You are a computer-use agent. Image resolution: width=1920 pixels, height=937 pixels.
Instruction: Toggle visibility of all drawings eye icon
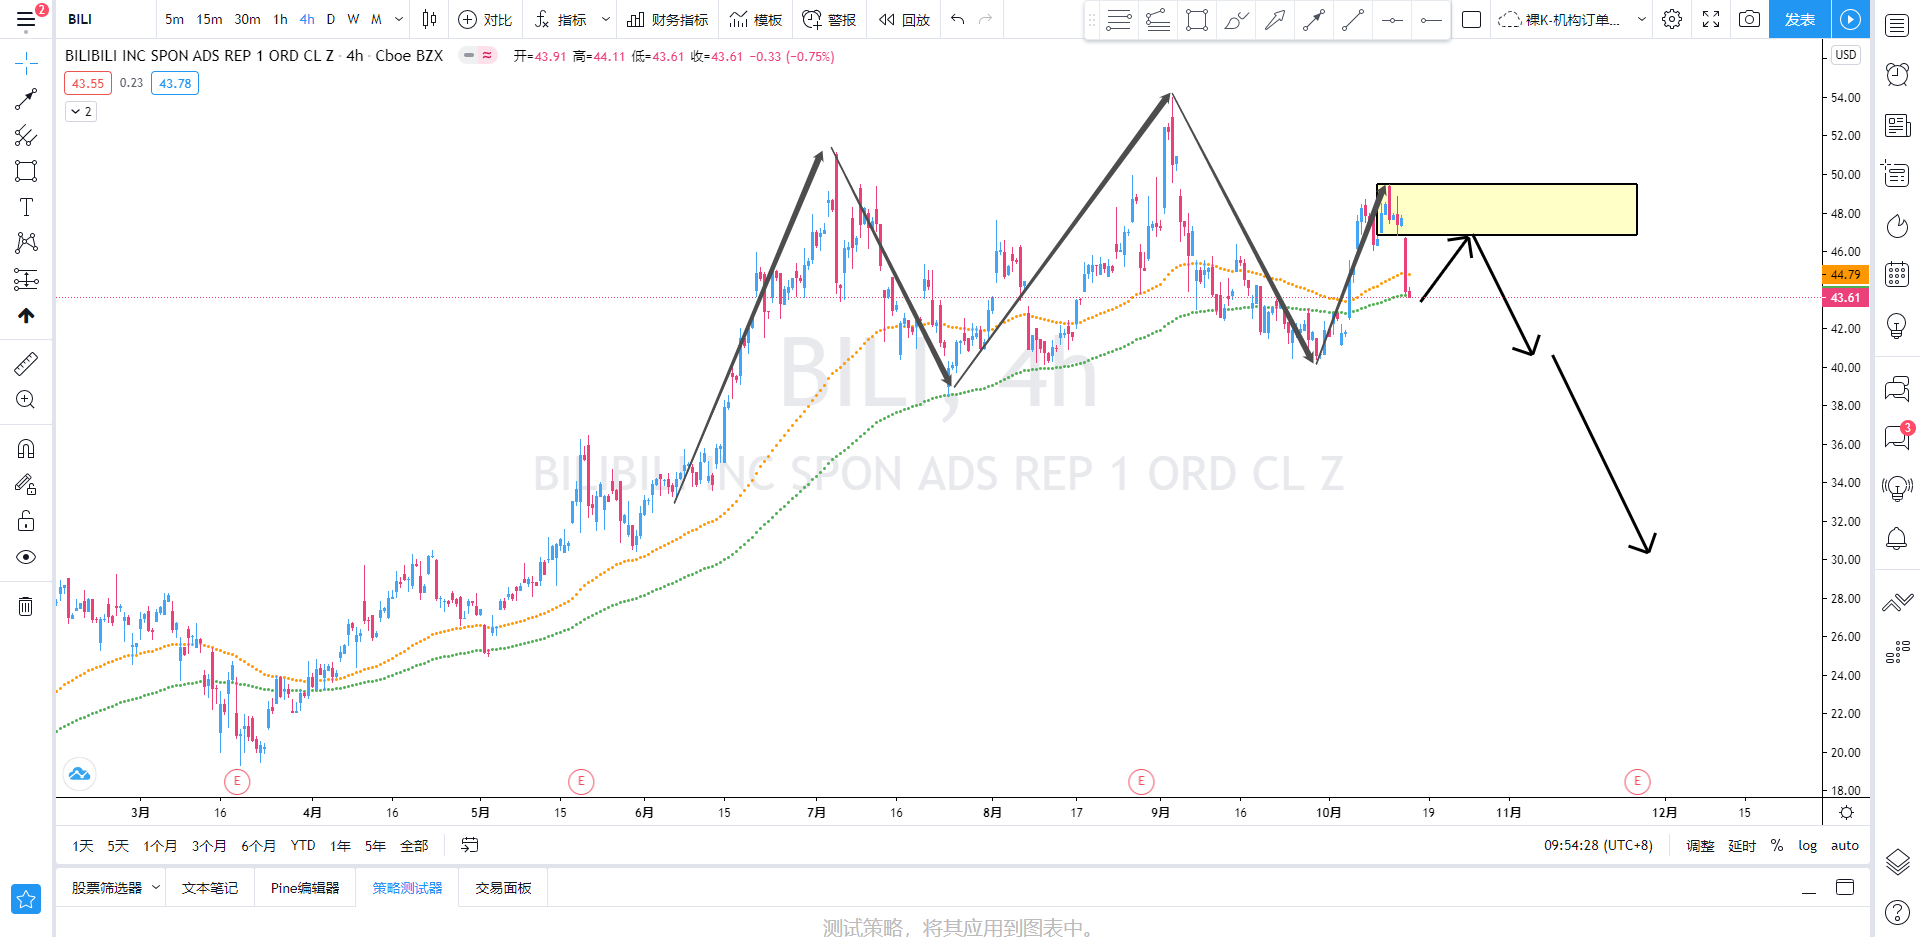coord(26,557)
